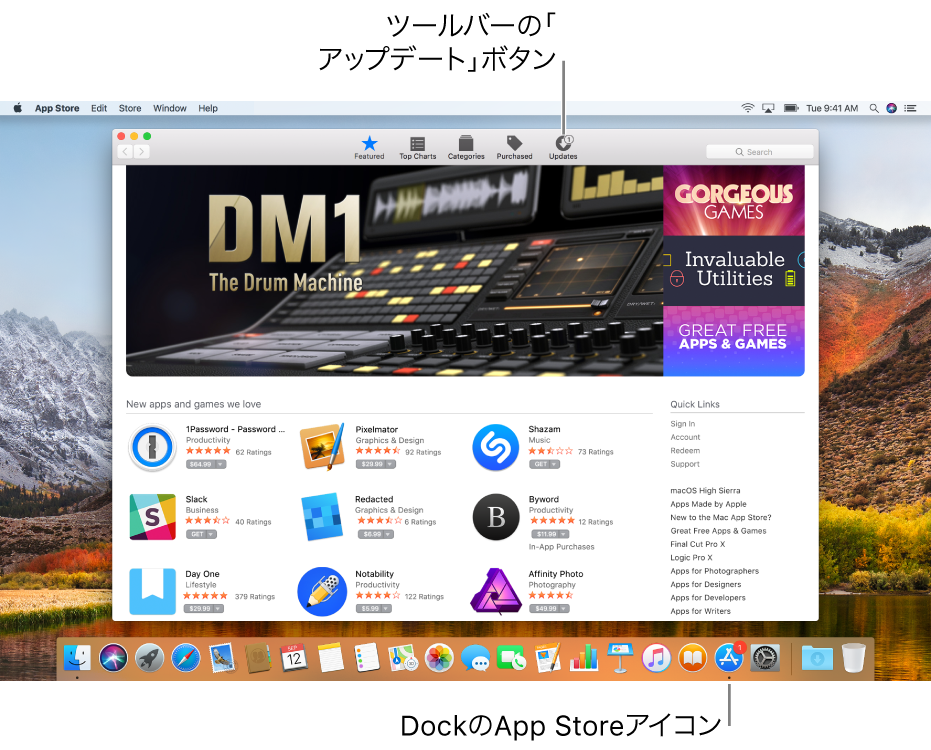Open the Edit menu

point(99,108)
